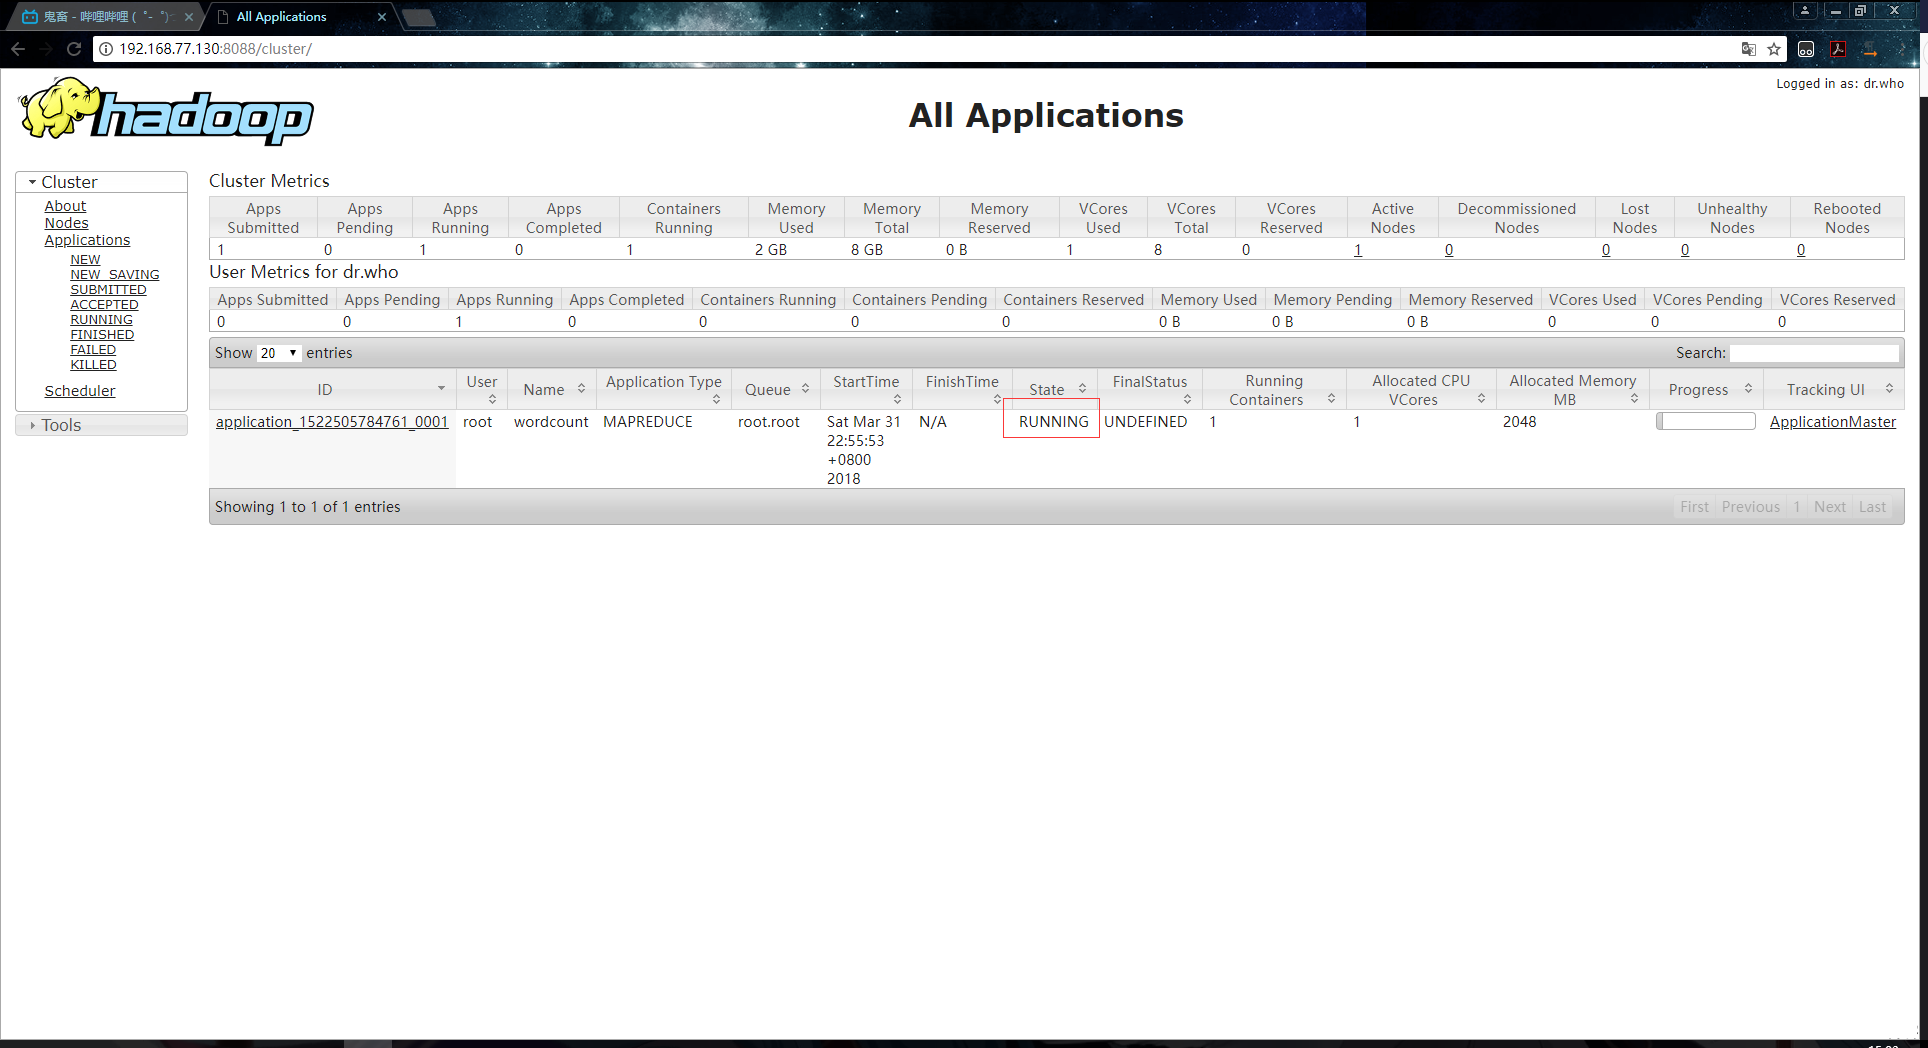Image resolution: width=1928 pixels, height=1048 pixels.
Task: Open the Scheduler link
Action: click(x=80, y=391)
